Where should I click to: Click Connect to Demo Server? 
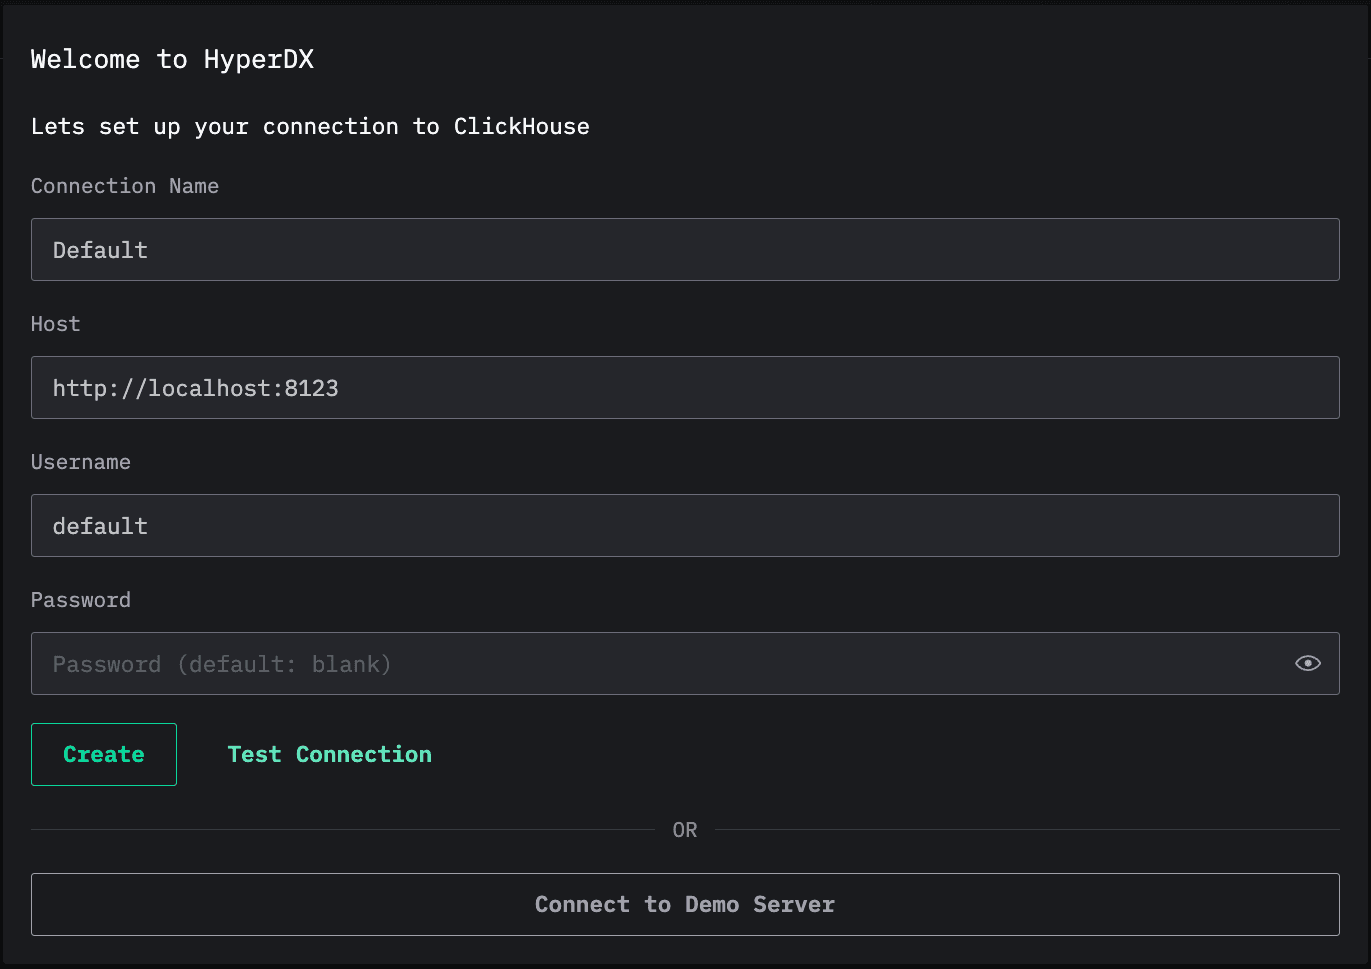click(x=685, y=904)
